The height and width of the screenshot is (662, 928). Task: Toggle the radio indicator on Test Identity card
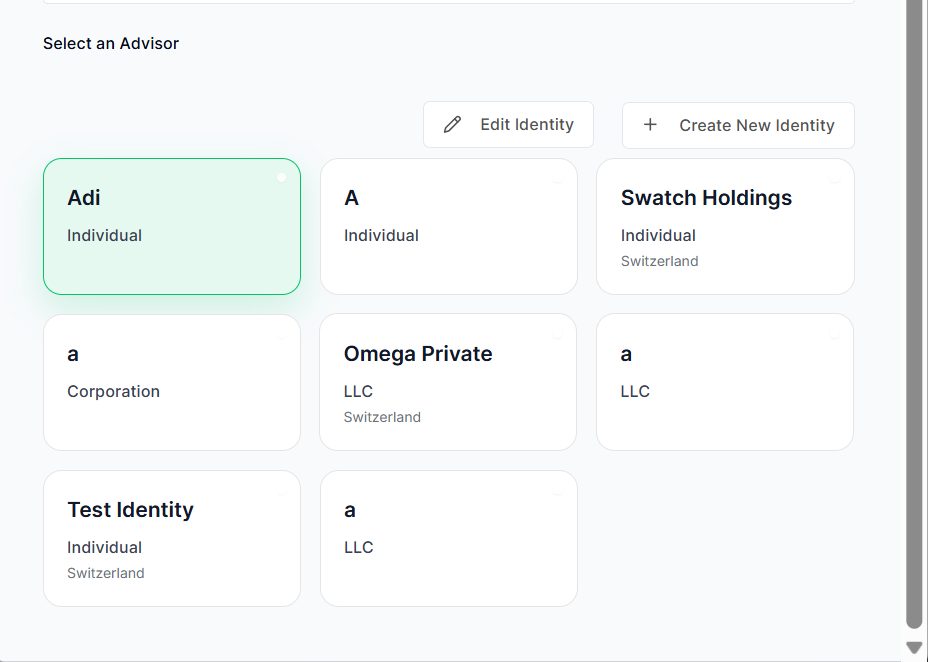pos(281,490)
